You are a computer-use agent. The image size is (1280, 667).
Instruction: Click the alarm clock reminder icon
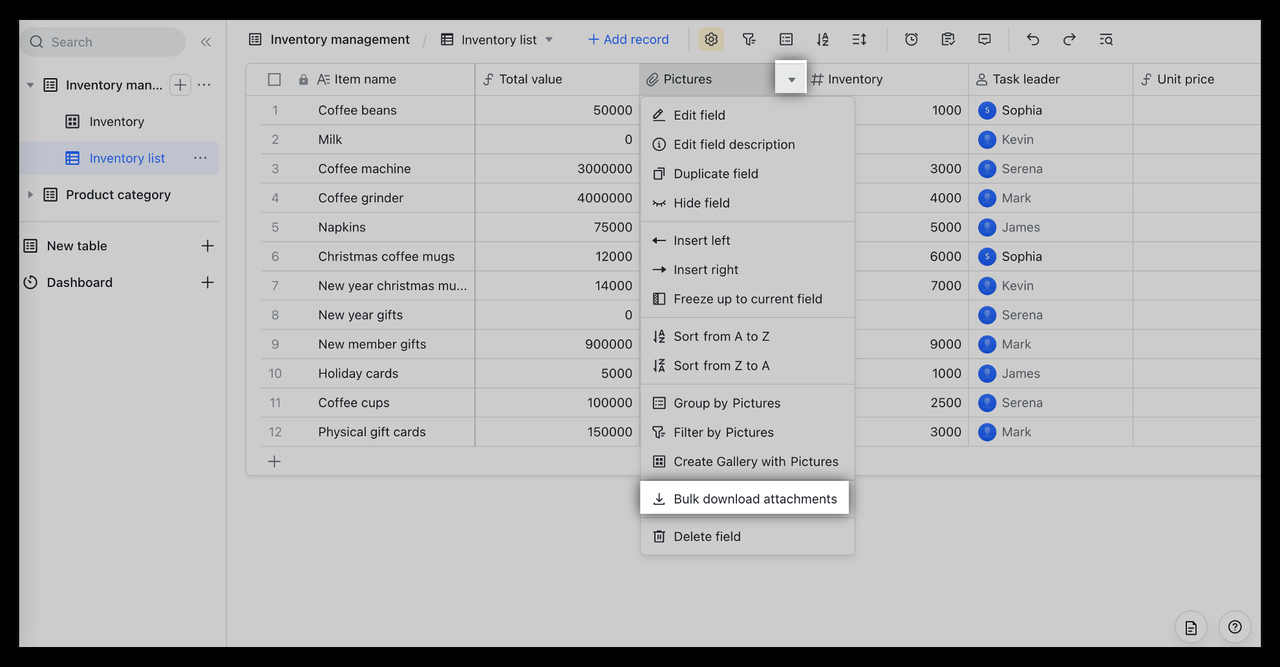point(911,40)
